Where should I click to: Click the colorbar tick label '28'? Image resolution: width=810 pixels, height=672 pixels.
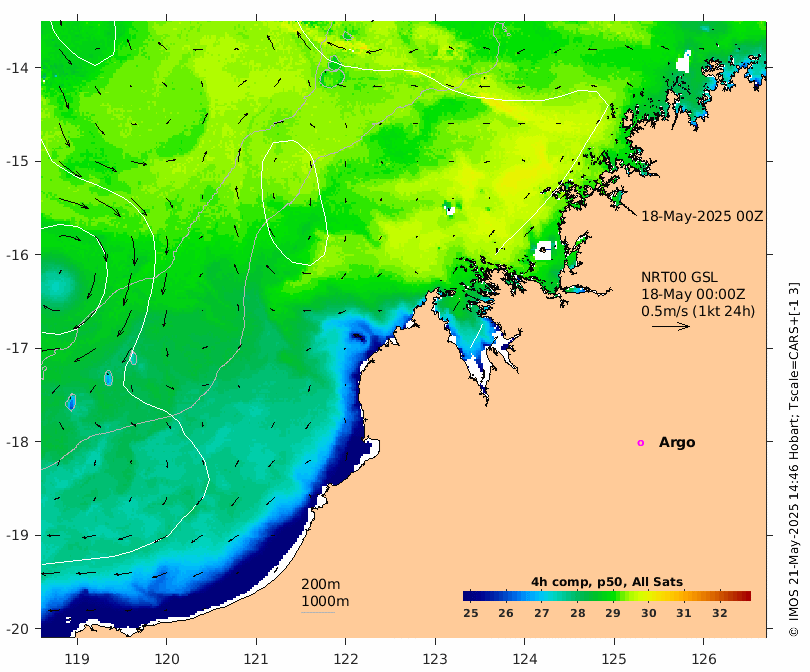point(578,613)
